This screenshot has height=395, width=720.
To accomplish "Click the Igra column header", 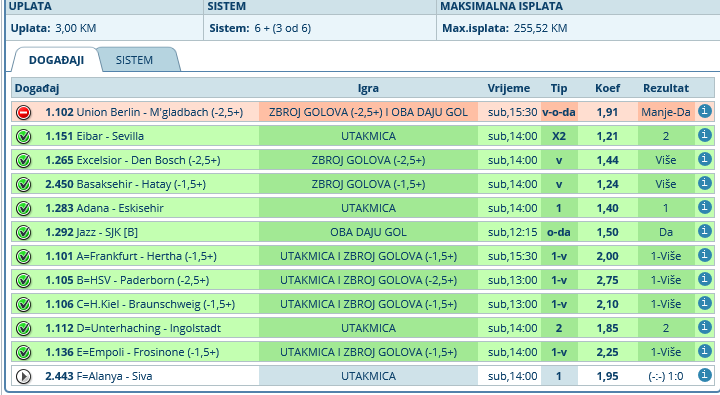I will (368, 88).
